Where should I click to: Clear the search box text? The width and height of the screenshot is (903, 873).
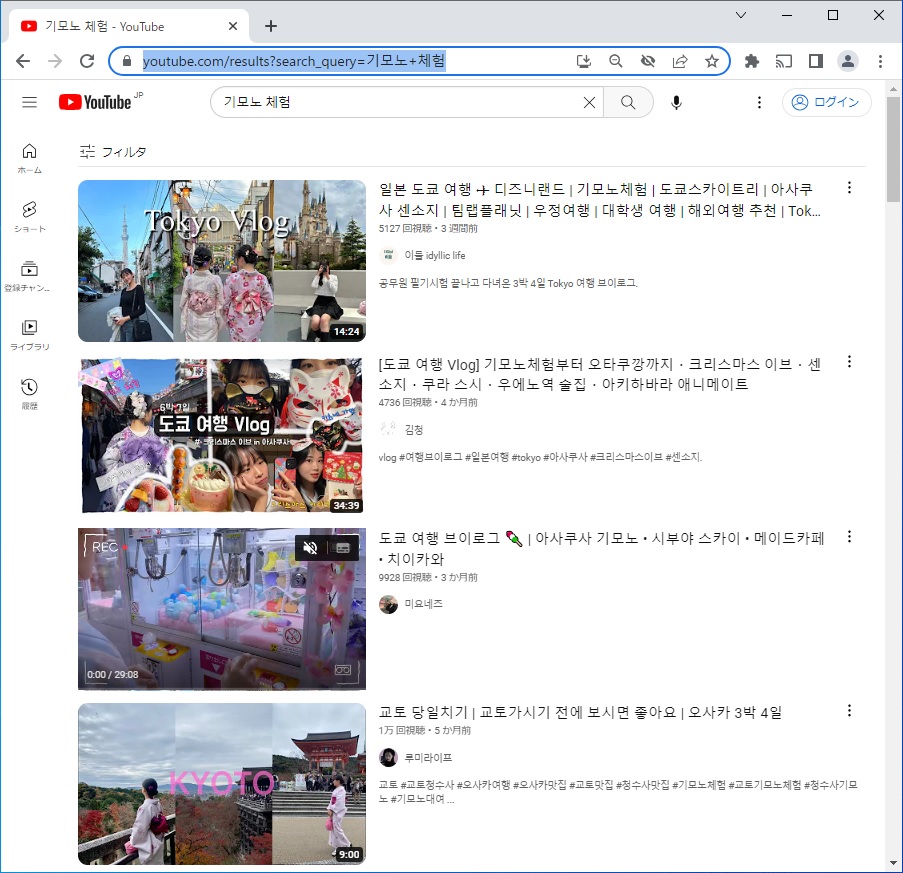point(589,102)
